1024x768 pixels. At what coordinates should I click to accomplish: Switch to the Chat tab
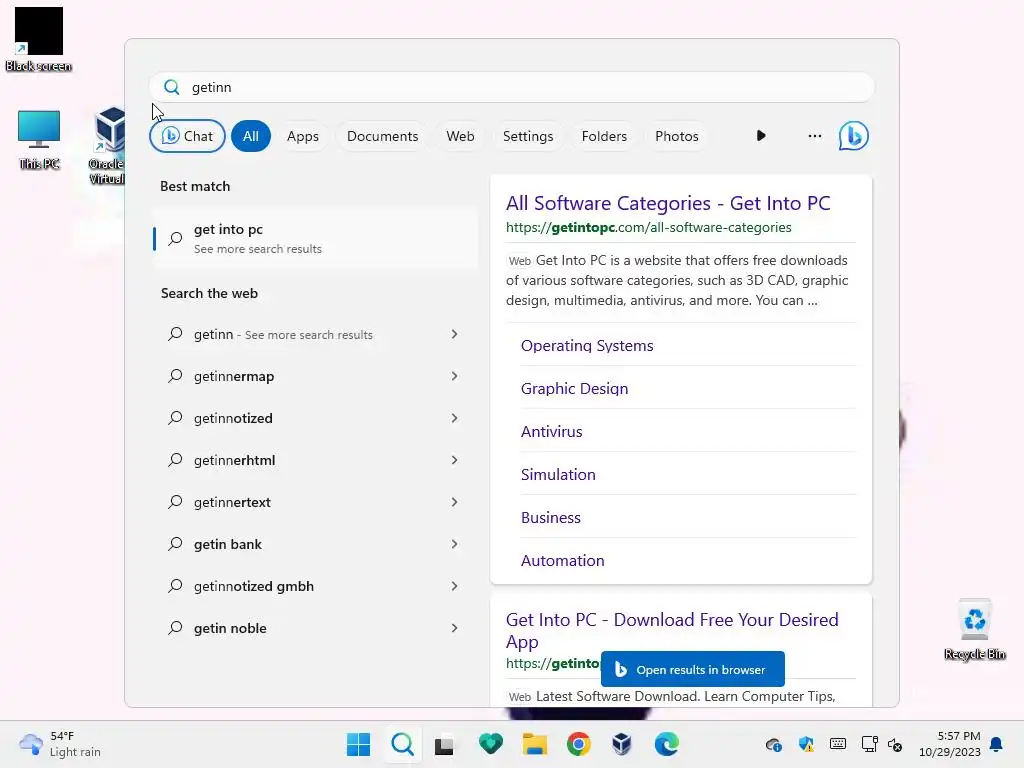coord(187,136)
